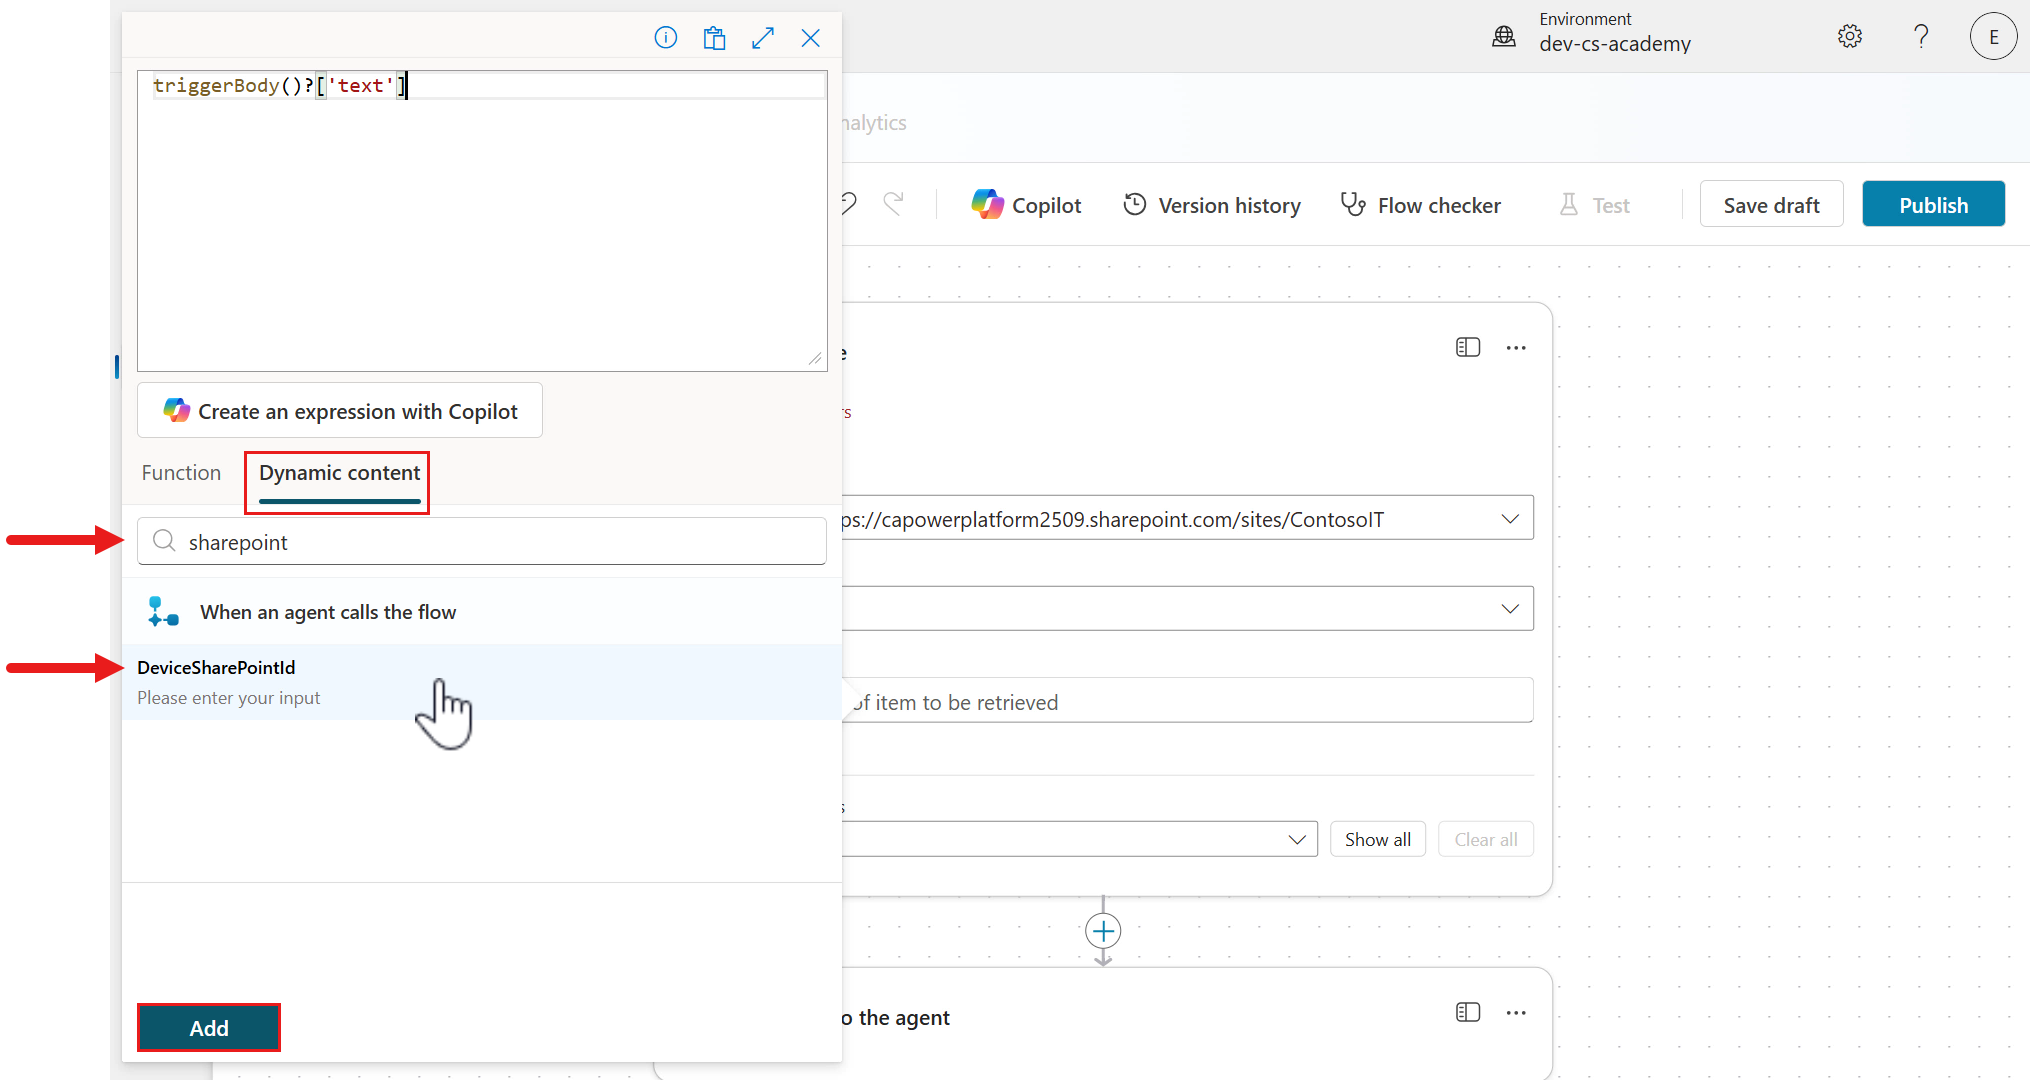Select the Test flow icon
This screenshot has height=1080, width=2030.
tap(1594, 204)
